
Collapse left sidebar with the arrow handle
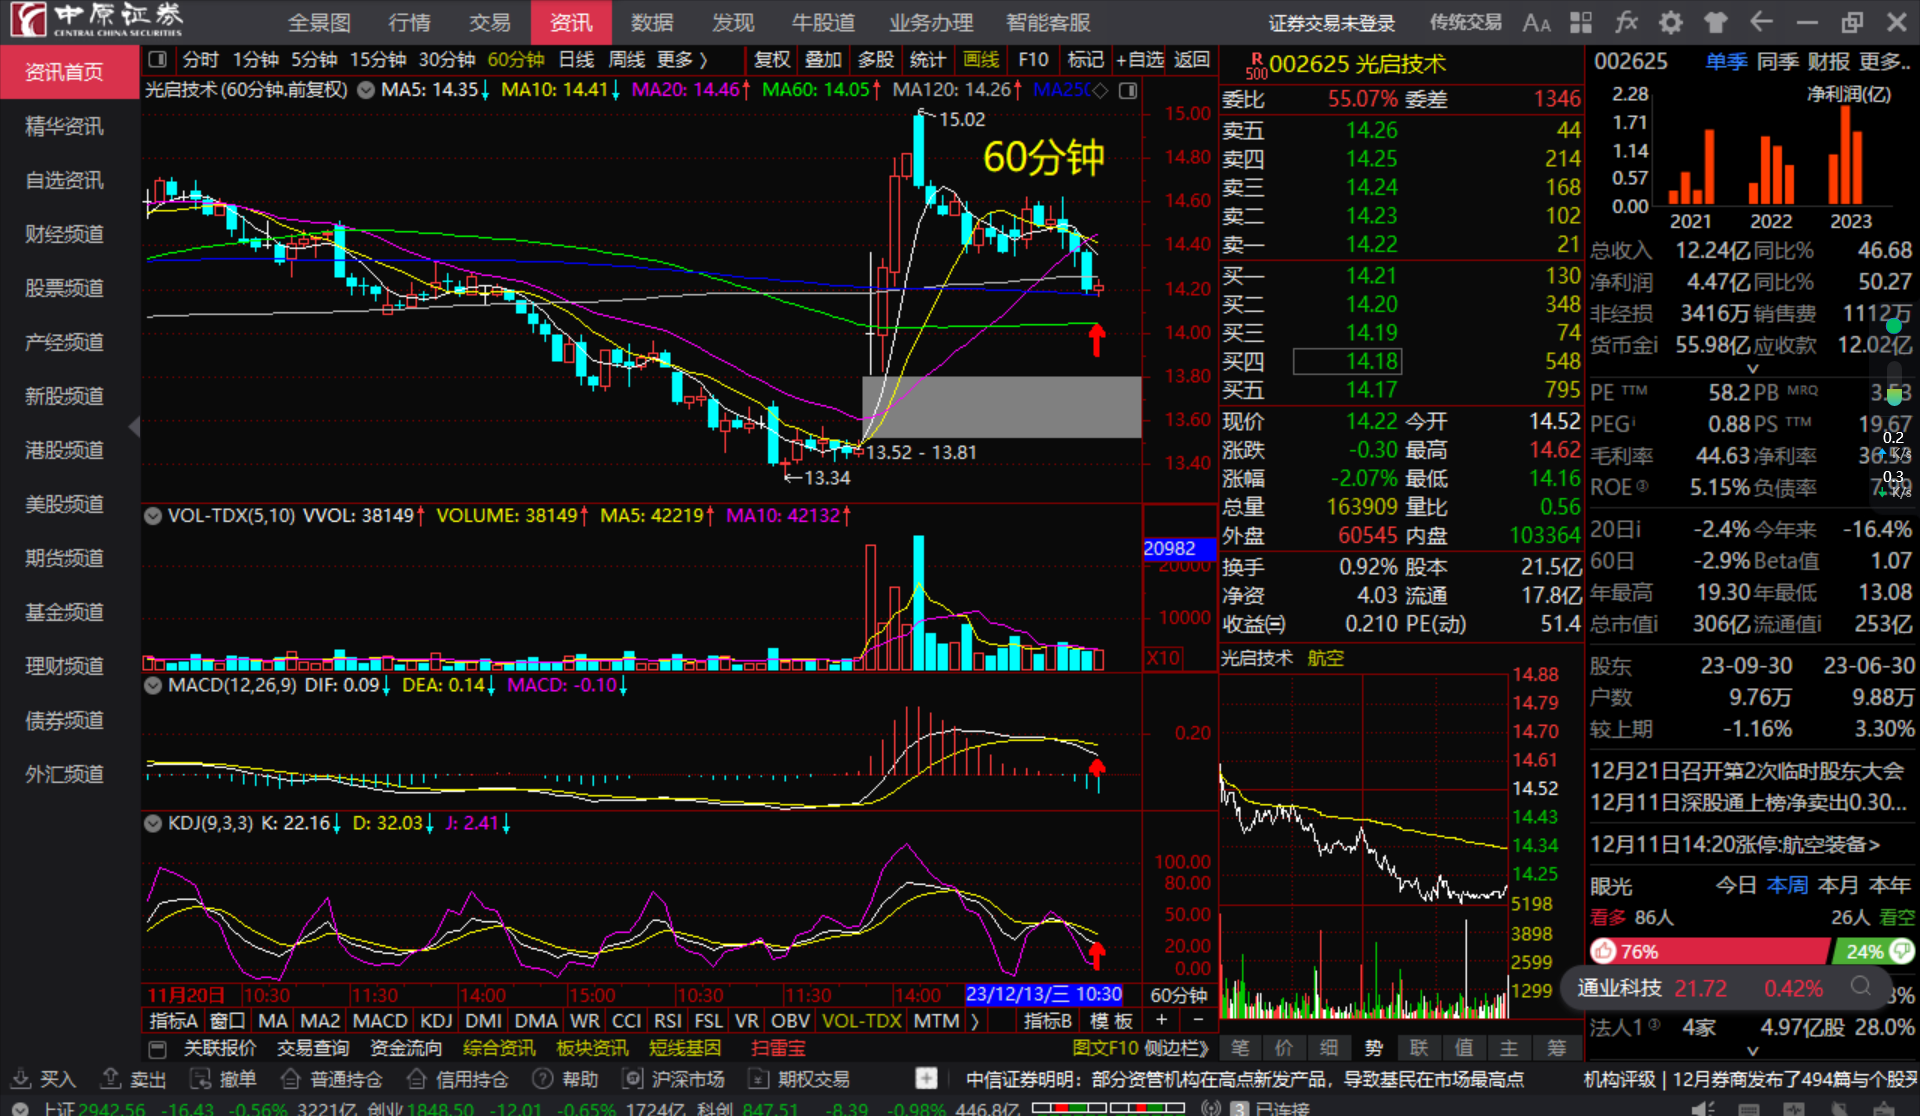tap(134, 427)
